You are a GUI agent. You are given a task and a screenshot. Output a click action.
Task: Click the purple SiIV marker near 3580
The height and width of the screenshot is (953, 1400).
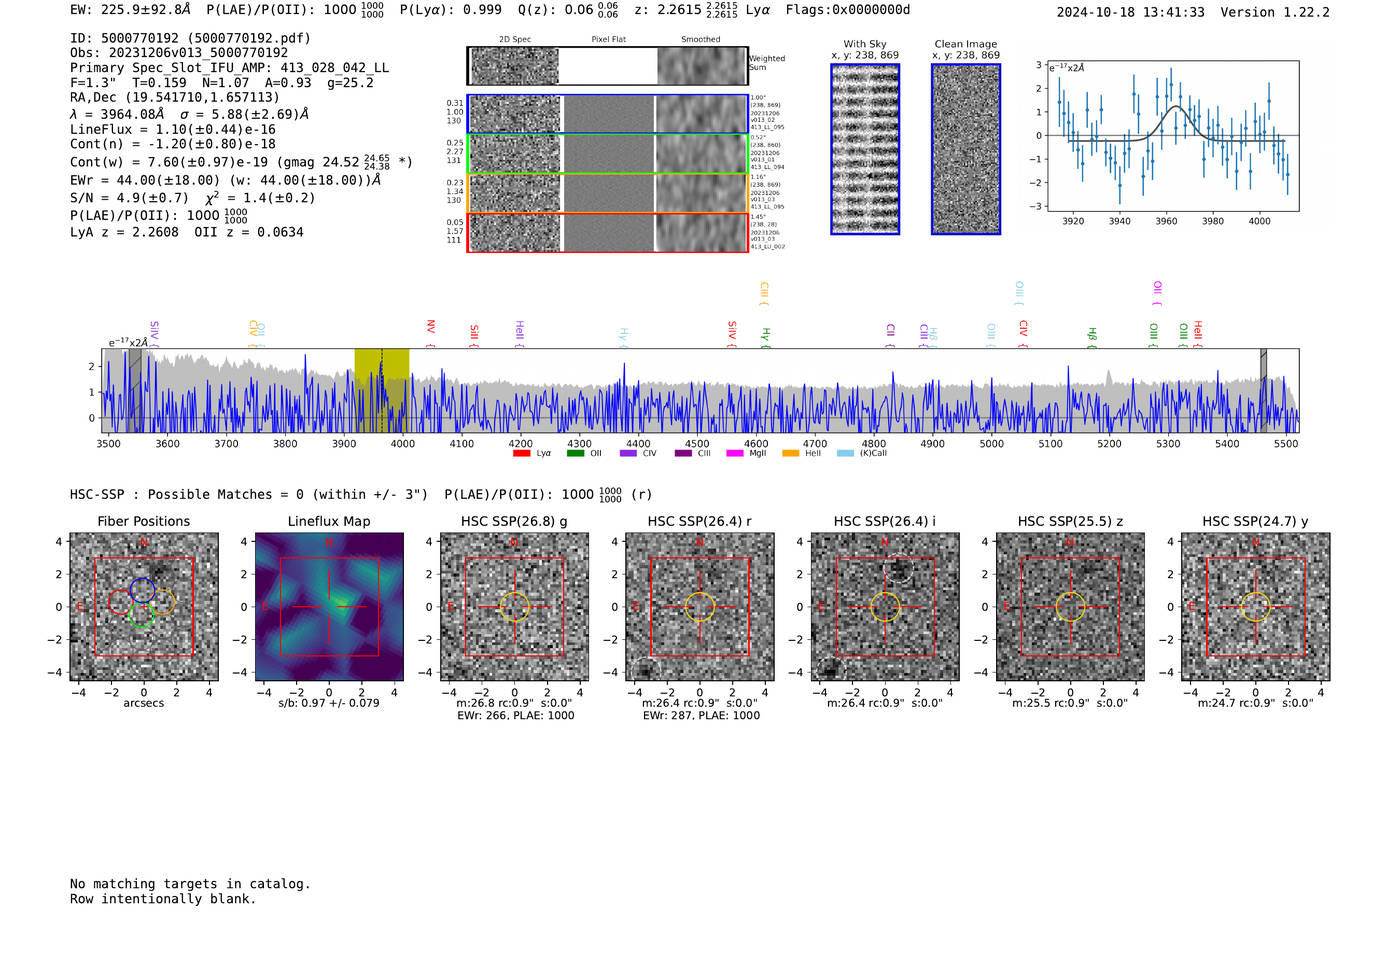(x=154, y=333)
